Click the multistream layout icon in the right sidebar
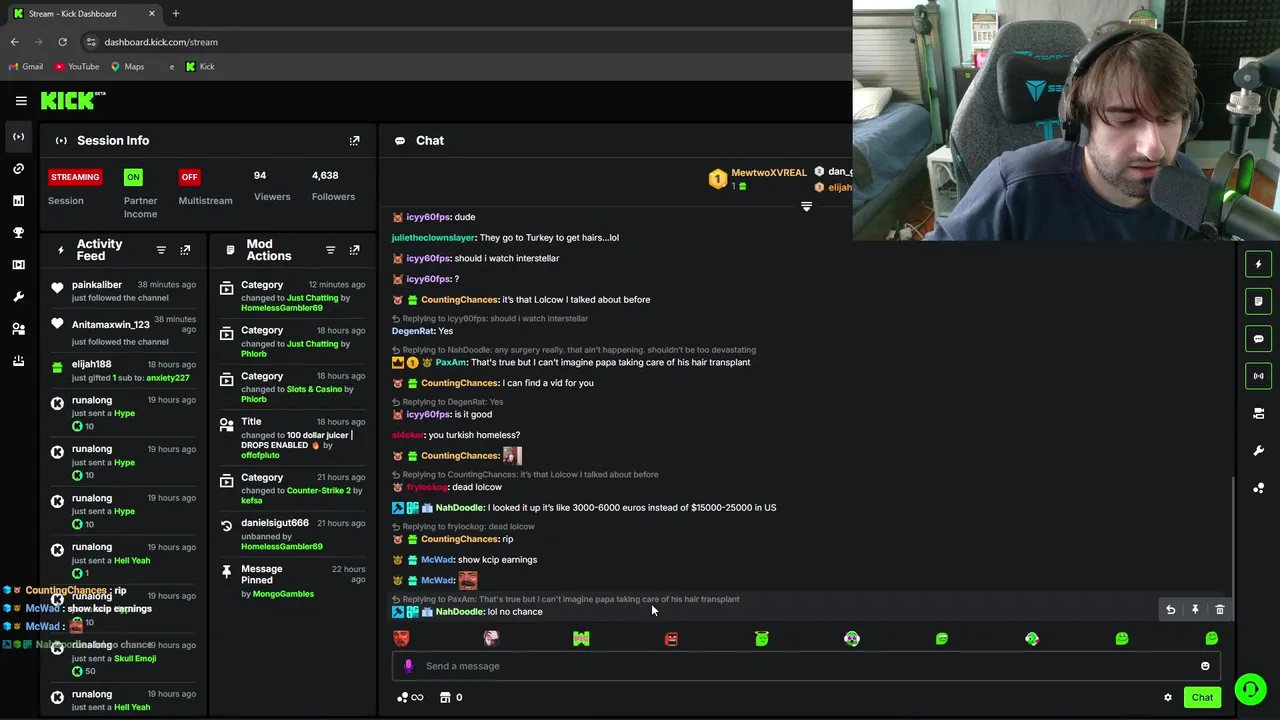 click(1258, 413)
